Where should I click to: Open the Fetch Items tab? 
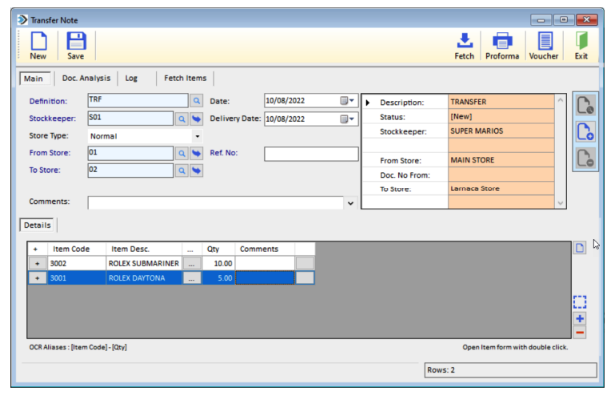coord(185,78)
